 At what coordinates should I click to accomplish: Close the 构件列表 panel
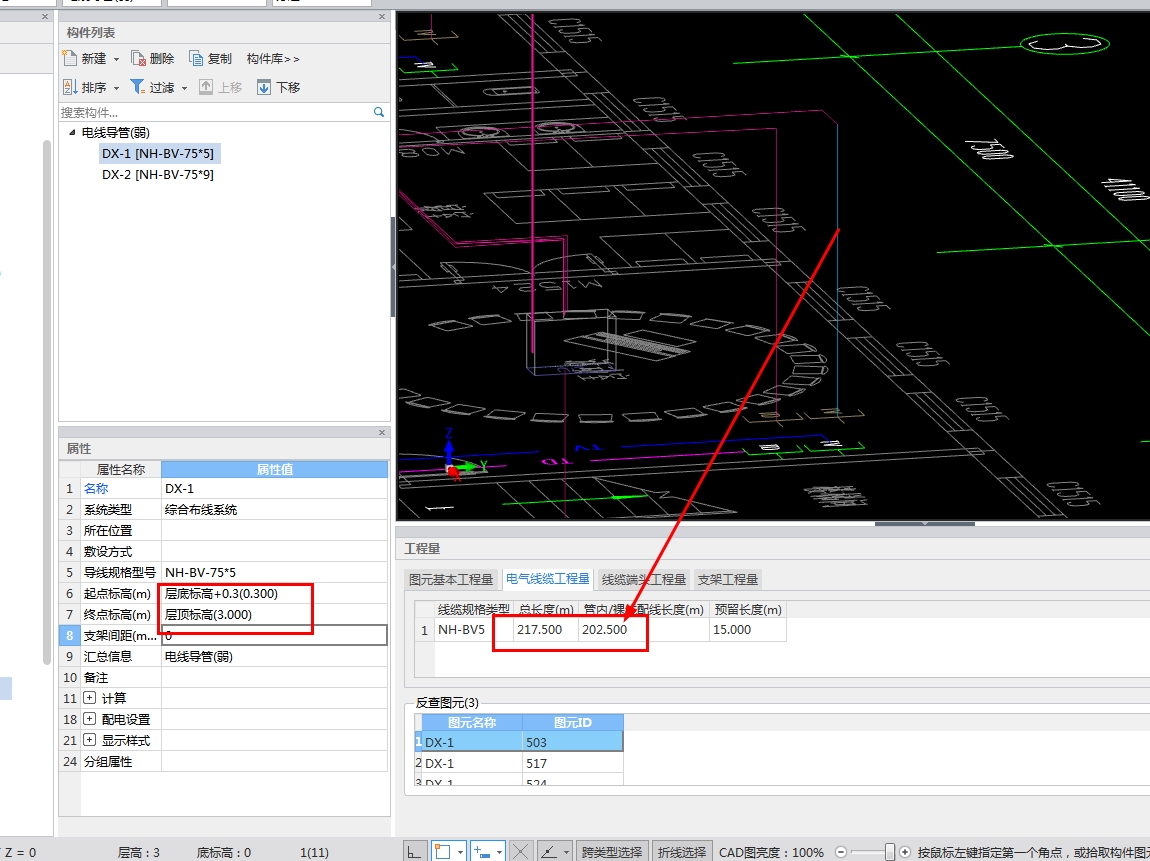pyautogui.click(x=381, y=16)
